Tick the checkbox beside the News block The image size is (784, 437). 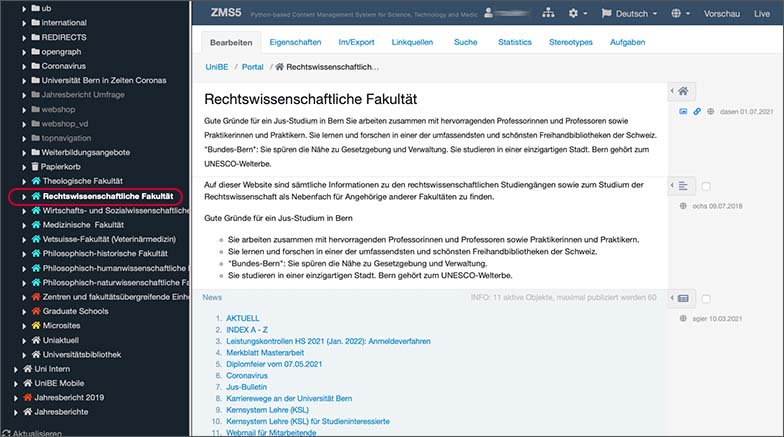[x=706, y=298]
